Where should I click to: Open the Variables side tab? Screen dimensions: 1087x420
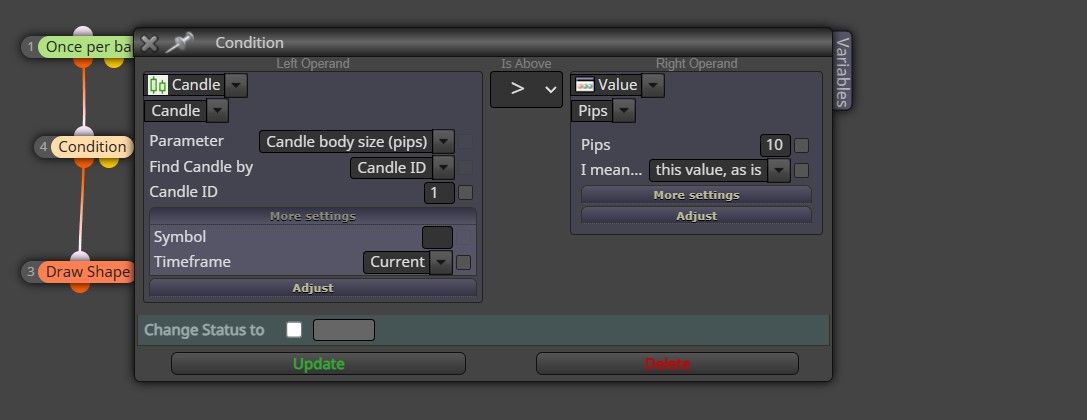842,71
